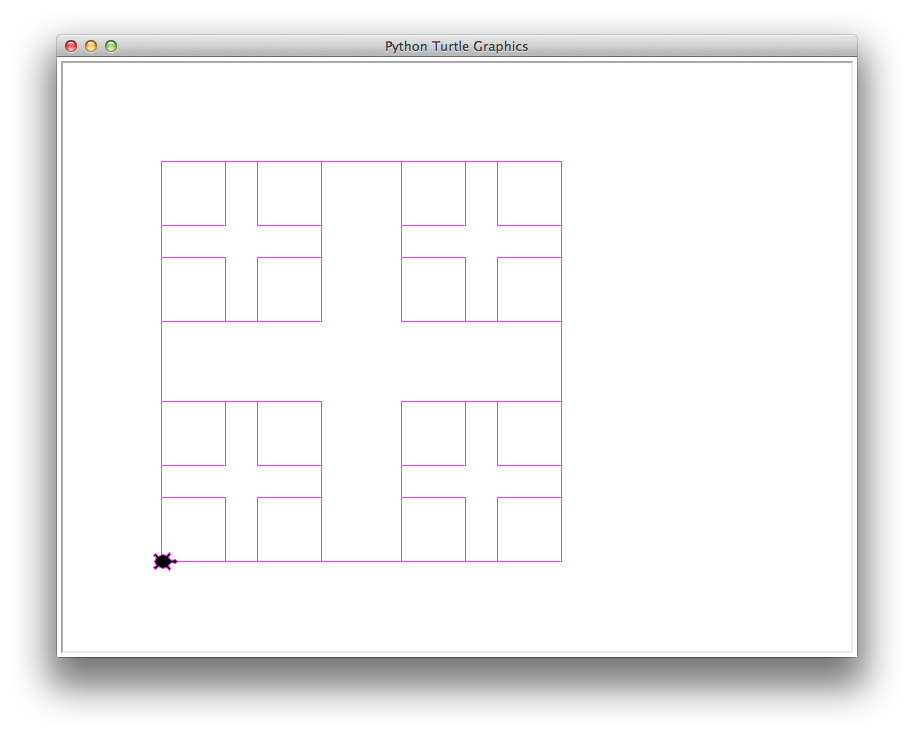This screenshot has height=736, width=914.
Task: Click the Python Turtle Graphics title text
Action: tap(456, 46)
